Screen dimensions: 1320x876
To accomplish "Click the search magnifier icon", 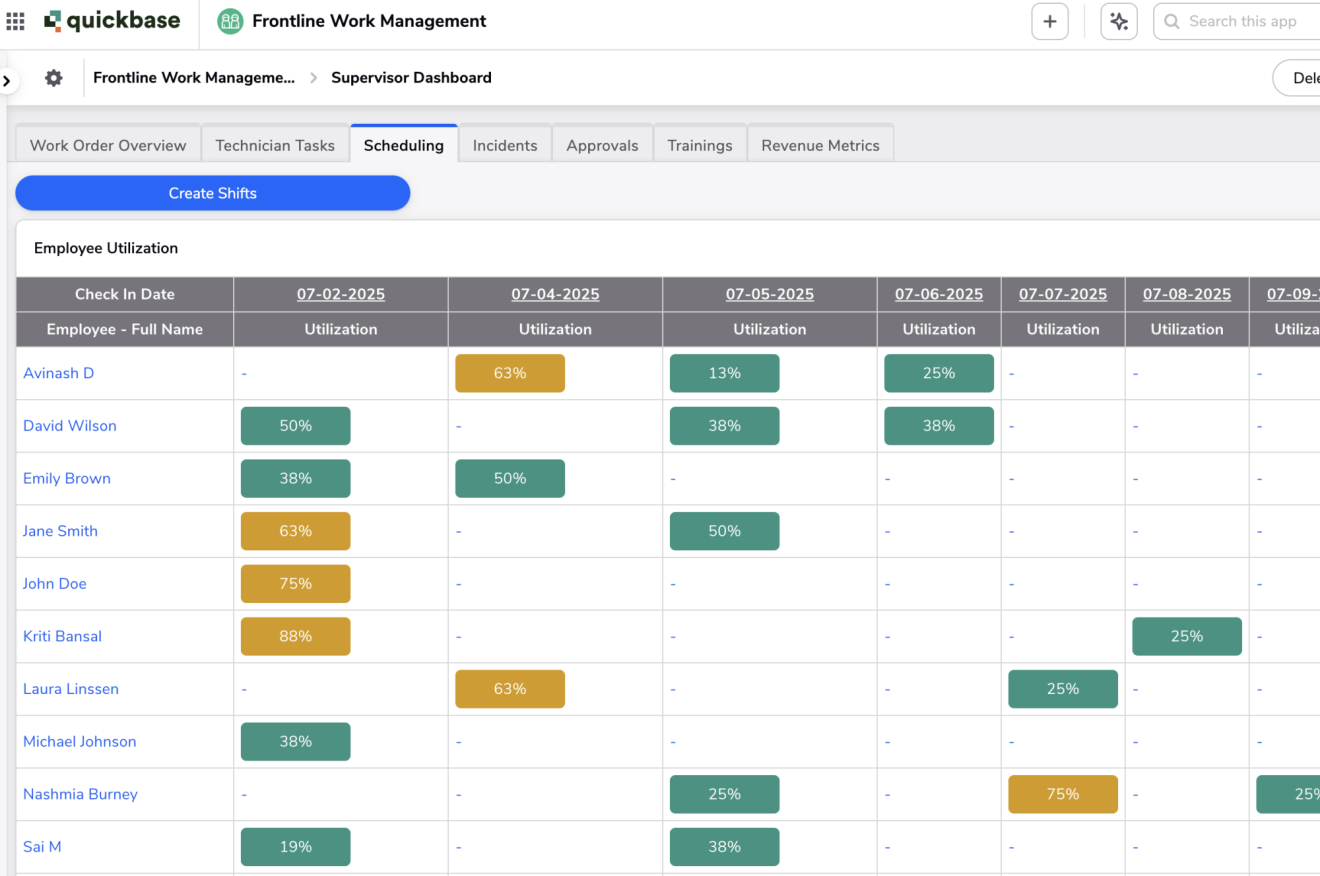I will click(x=1172, y=21).
